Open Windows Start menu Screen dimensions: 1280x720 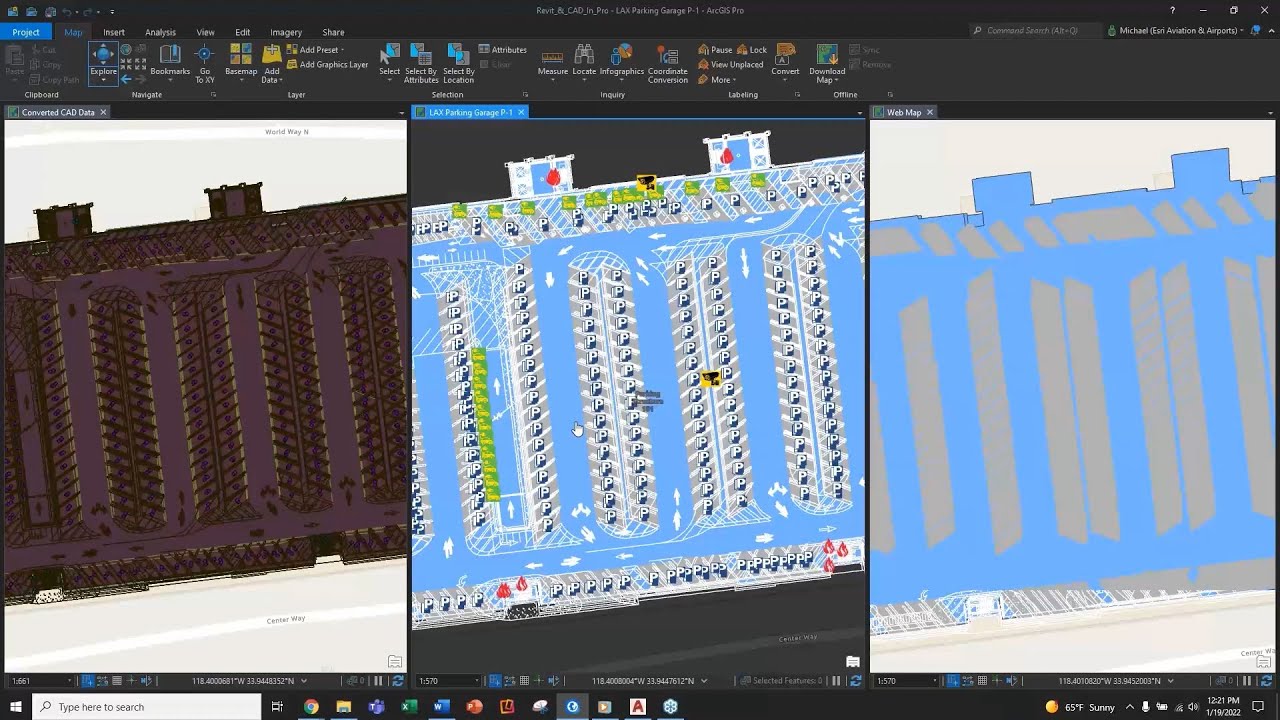(16, 707)
